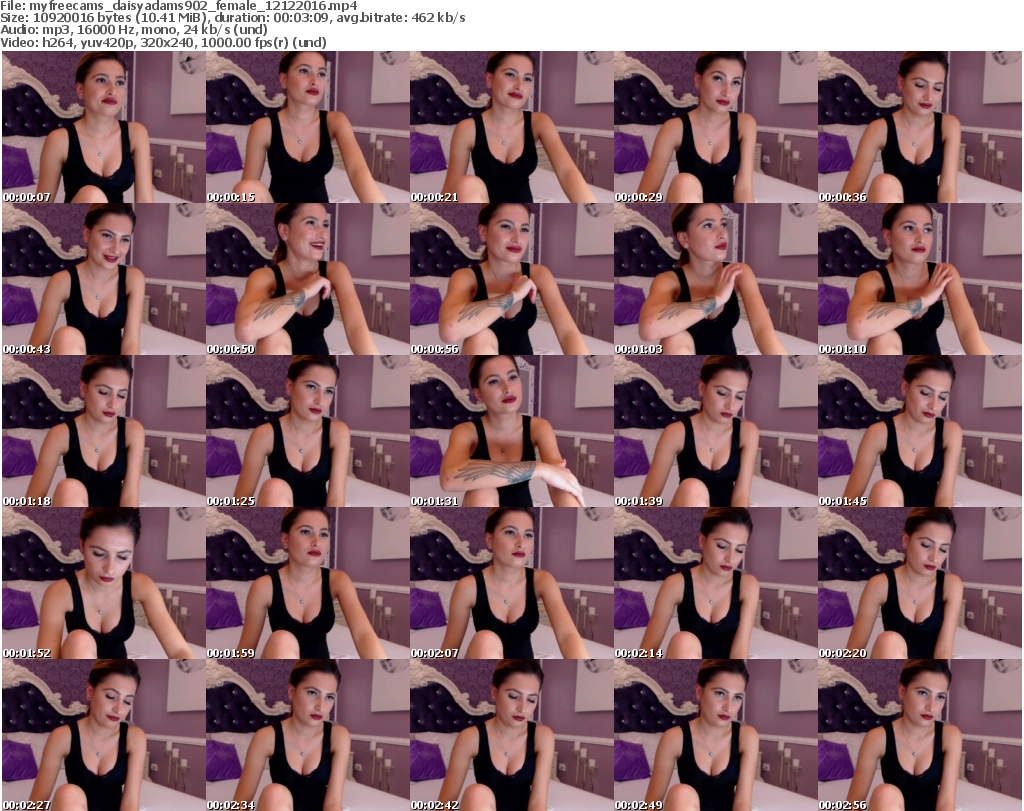Select the frame timestamped 00:00:50

coord(308,279)
